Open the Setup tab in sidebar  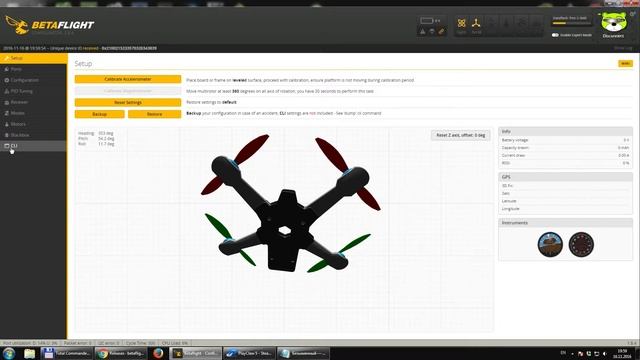pos(33,58)
